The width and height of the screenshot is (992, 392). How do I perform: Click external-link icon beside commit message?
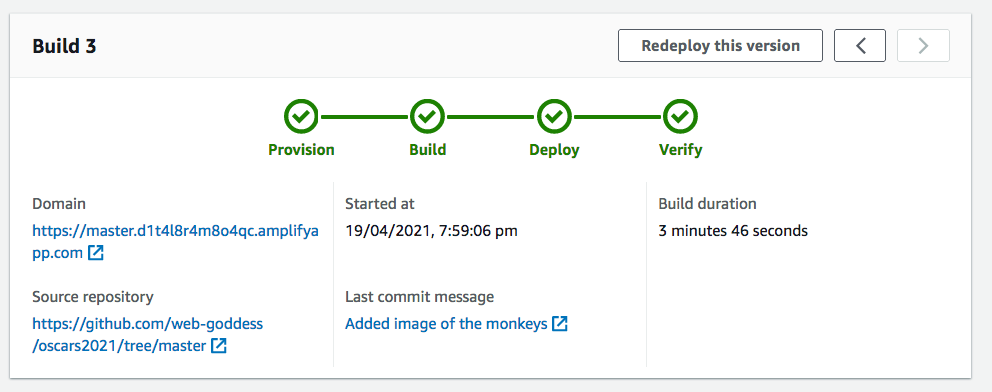pos(560,324)
